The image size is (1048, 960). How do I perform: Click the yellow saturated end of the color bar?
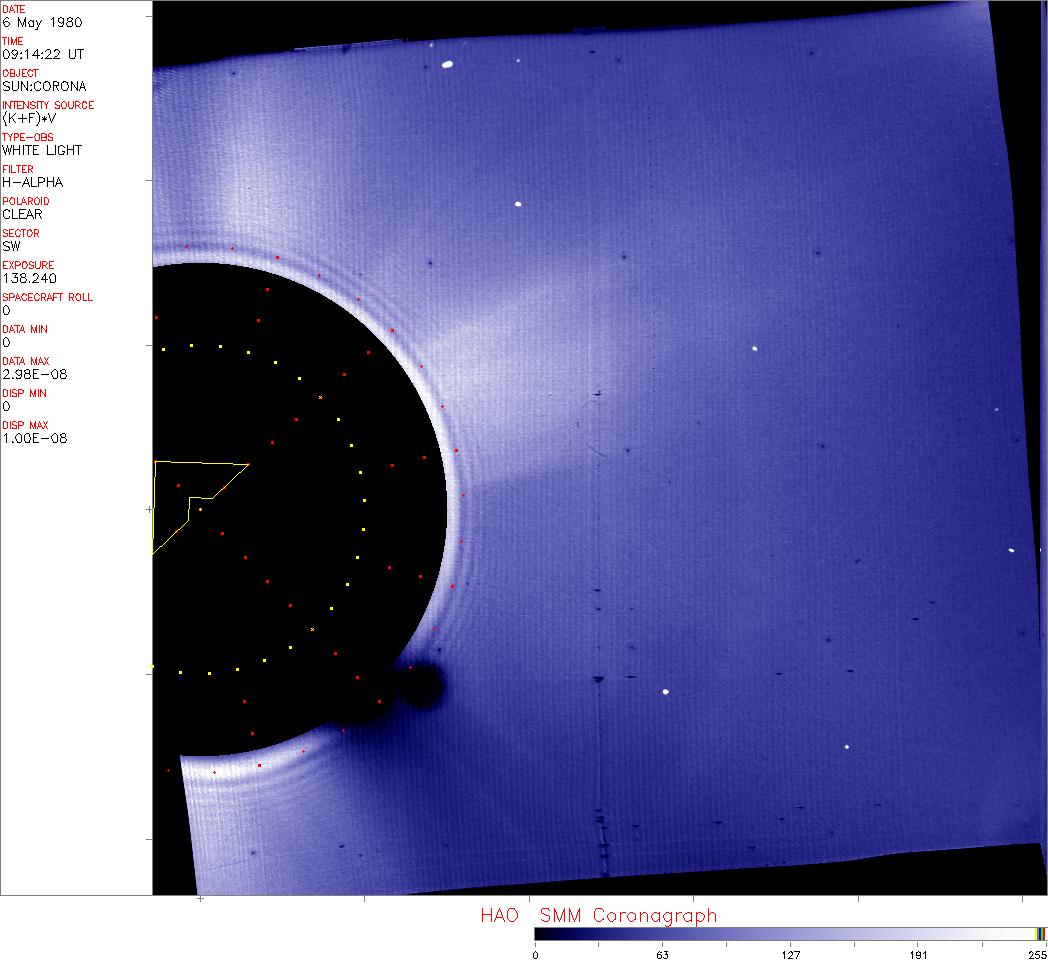(1040, 934)
